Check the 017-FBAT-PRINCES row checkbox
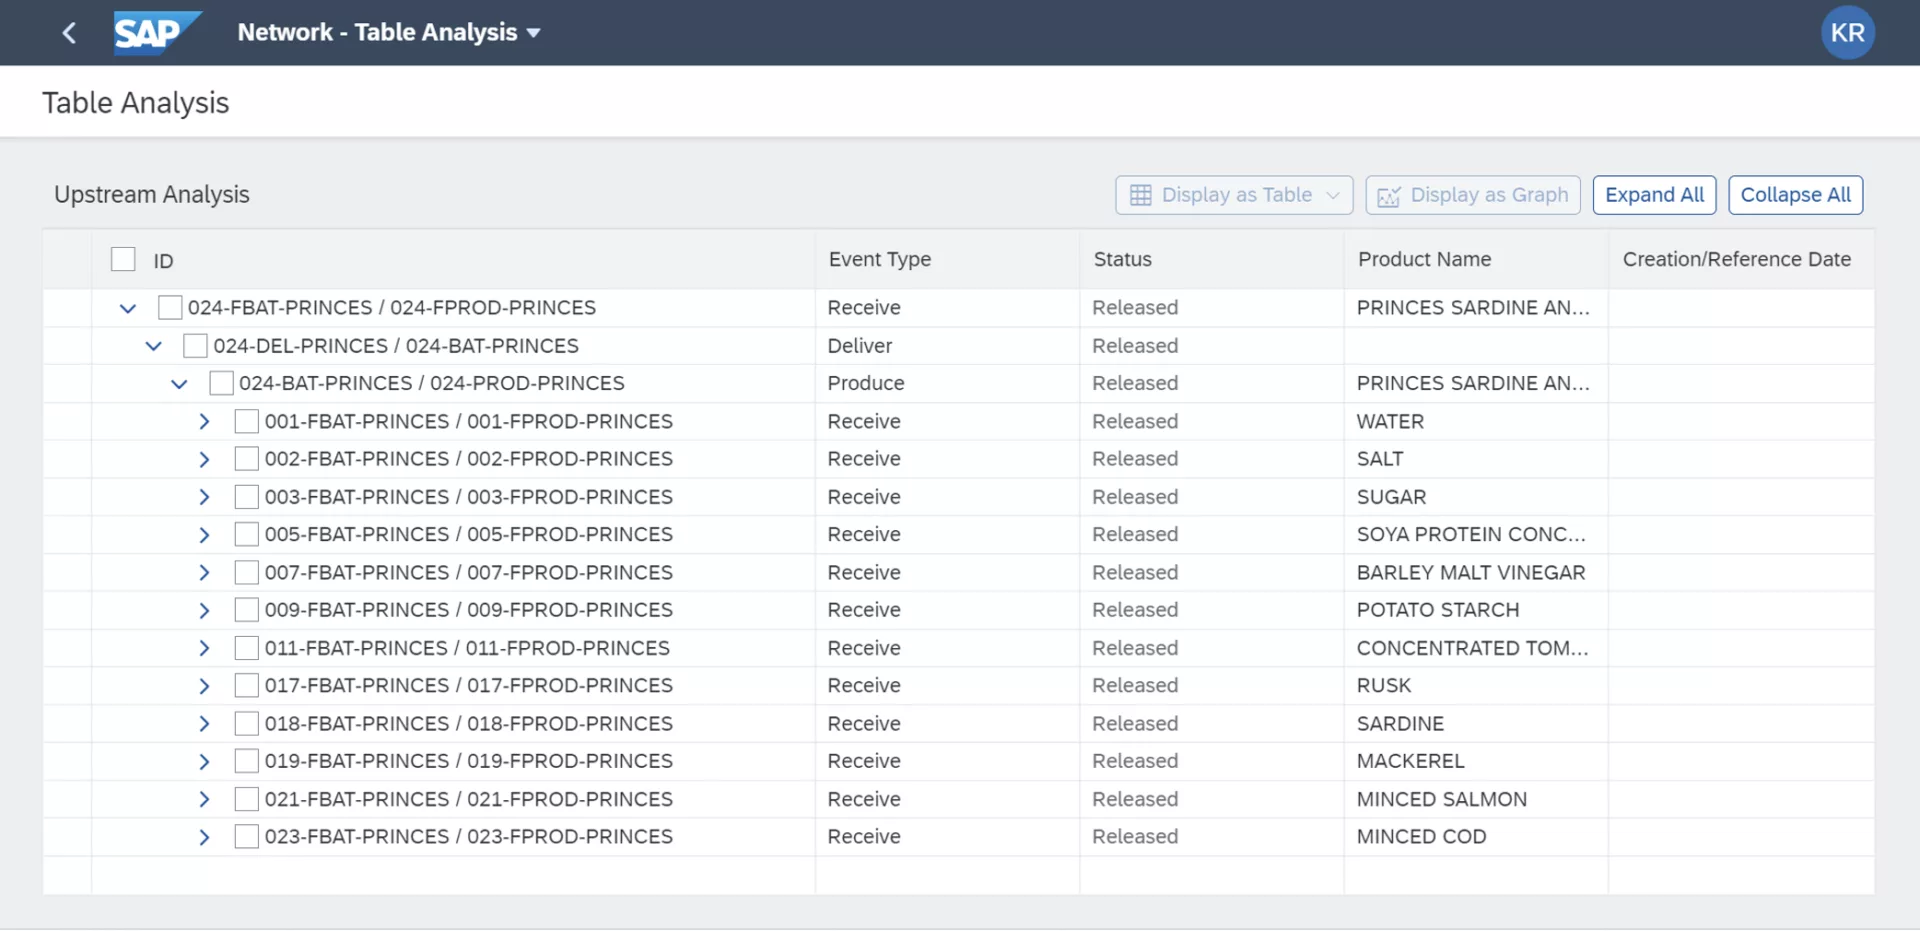Image resolution: width=1920 pixels, height=931 pixels. [x=246, y=685]
